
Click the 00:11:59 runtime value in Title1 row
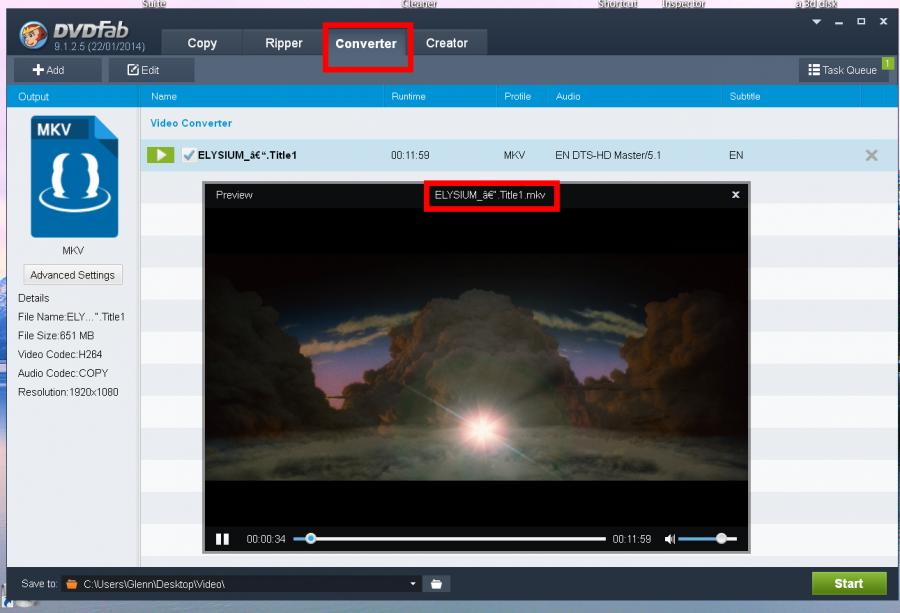pos(410,155)
